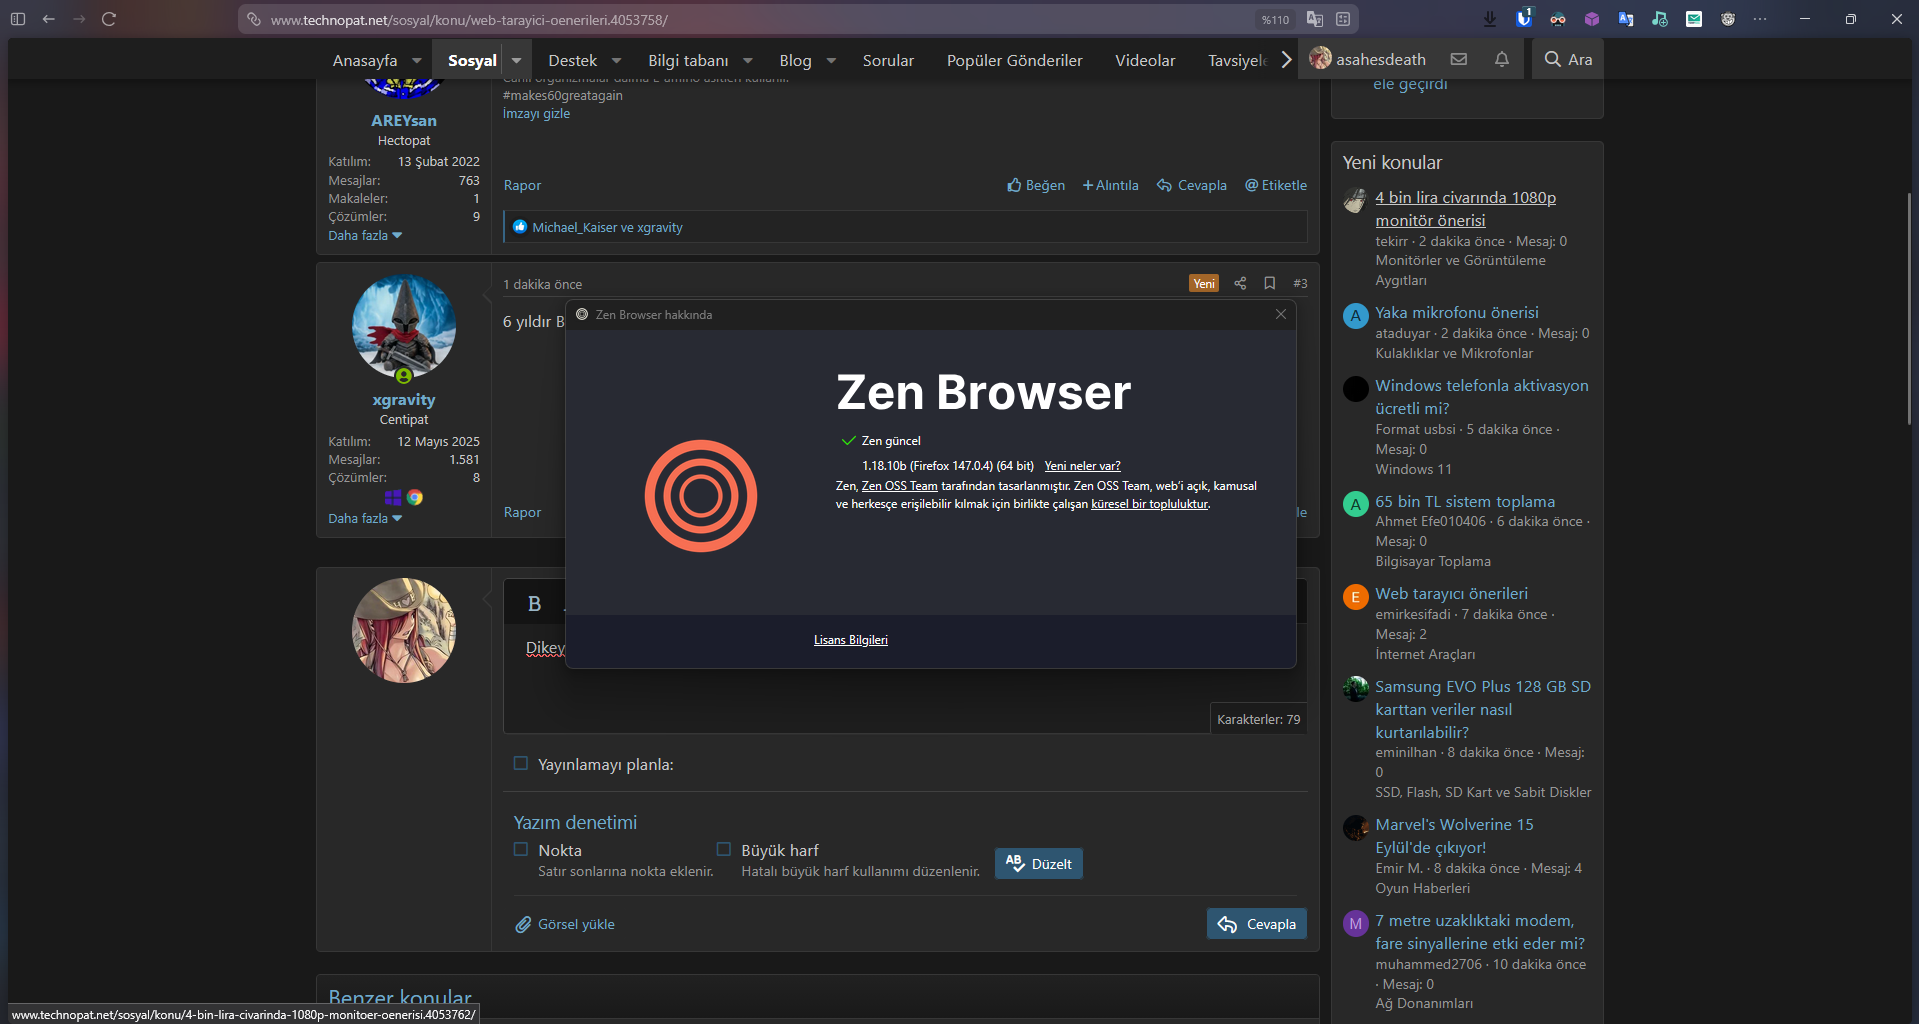Open the Yeni neler var? link

[x=1082, y=466]
